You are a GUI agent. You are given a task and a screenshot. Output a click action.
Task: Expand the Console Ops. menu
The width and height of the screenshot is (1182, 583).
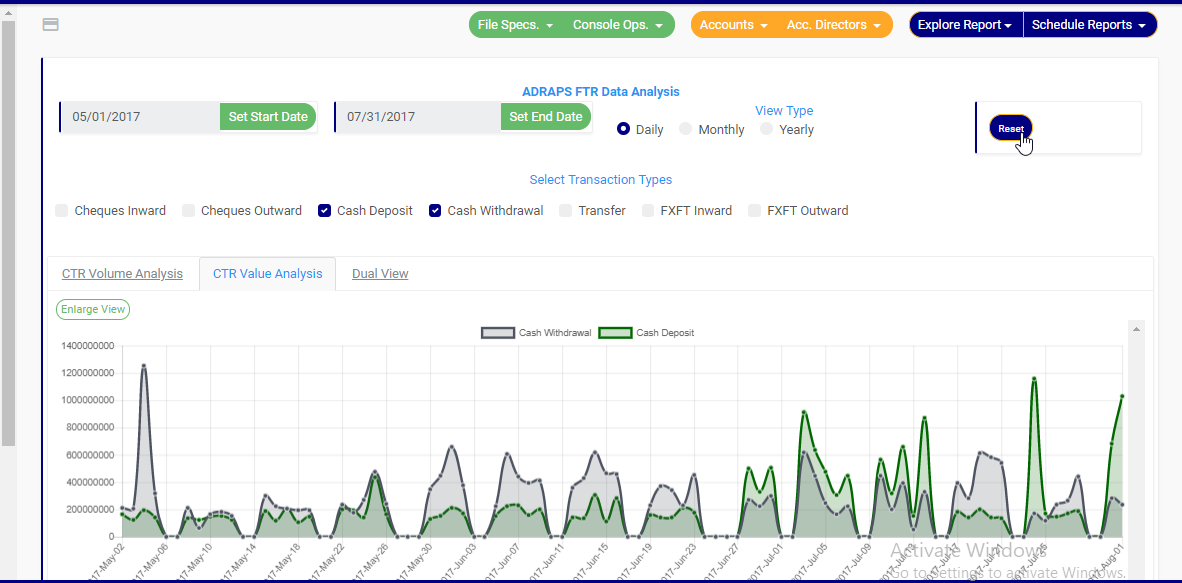point(617,25)
